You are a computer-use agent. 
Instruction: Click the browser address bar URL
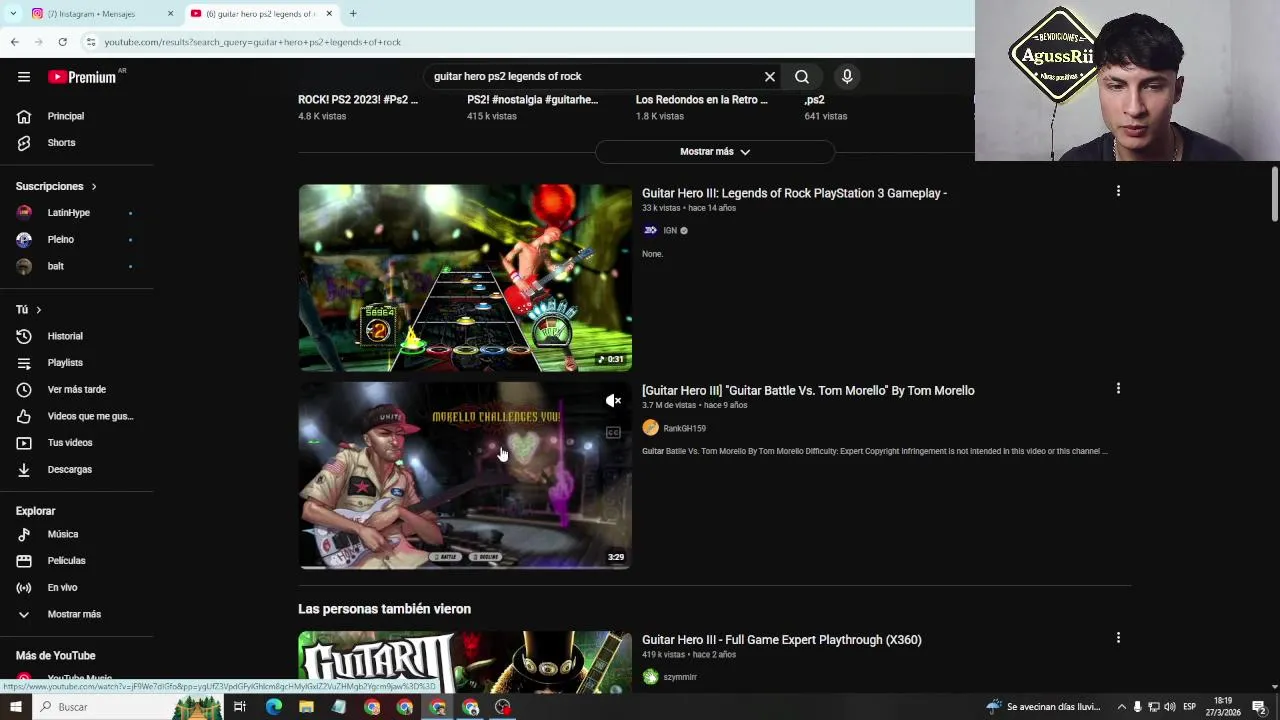252,42
